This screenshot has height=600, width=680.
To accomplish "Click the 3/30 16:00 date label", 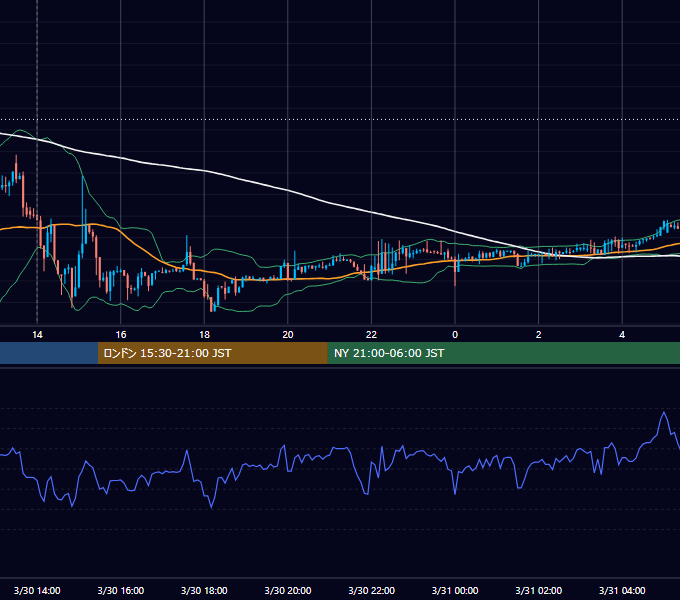I will [x=121, y=590].
